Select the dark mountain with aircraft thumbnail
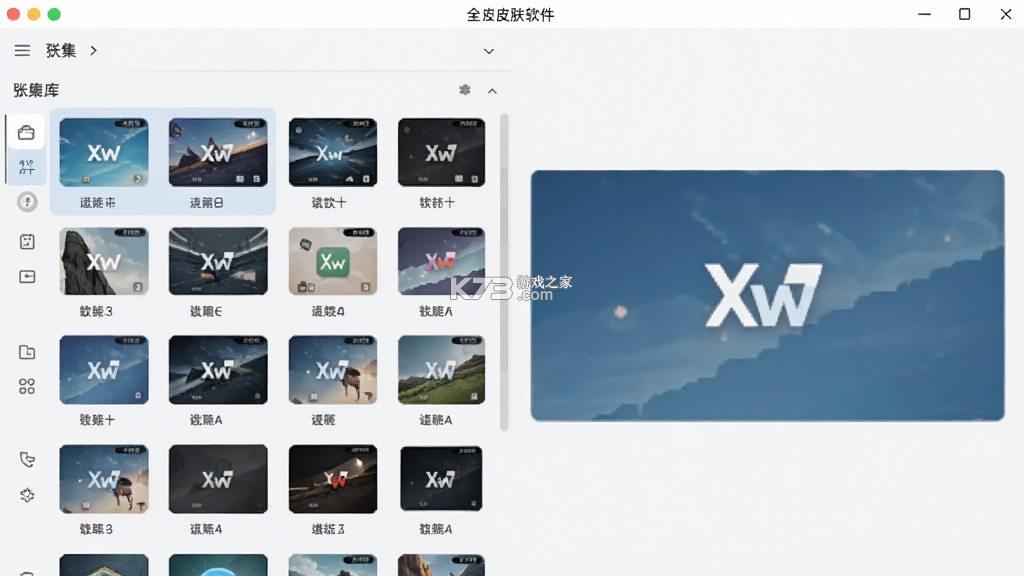The width and height of the screenshot is (1024, 576). tap(218, 370)
